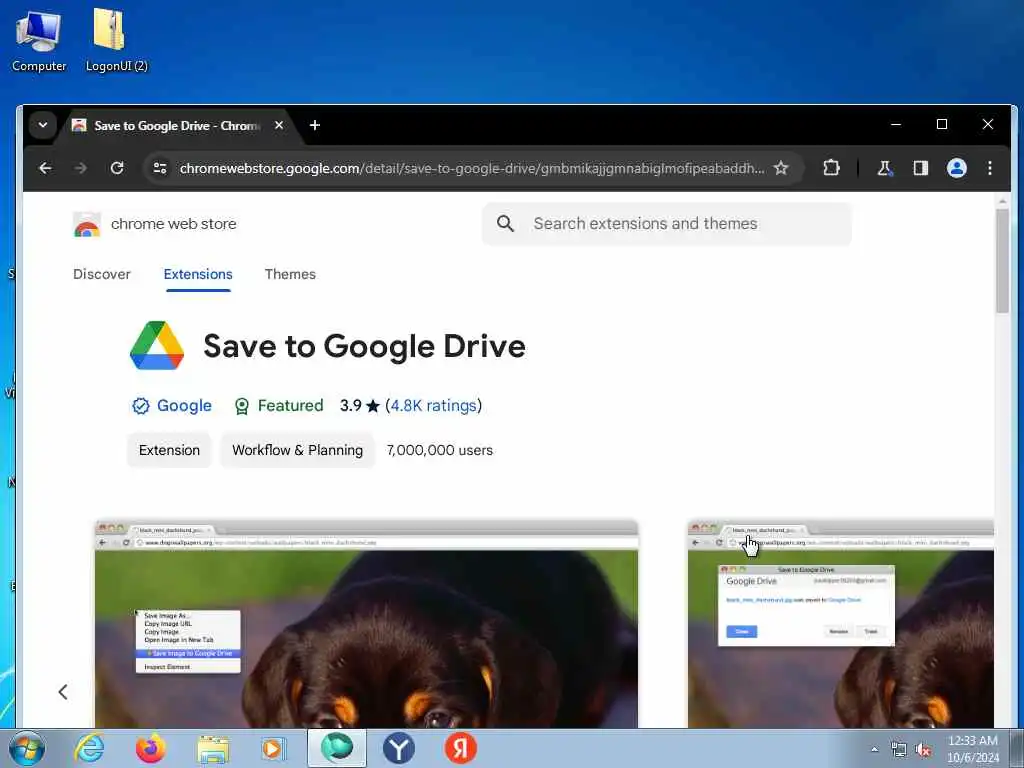Toggle the Chrome side panel icon
The image size is (1024, 768).
pyautogui.click(x=921, y=168)
